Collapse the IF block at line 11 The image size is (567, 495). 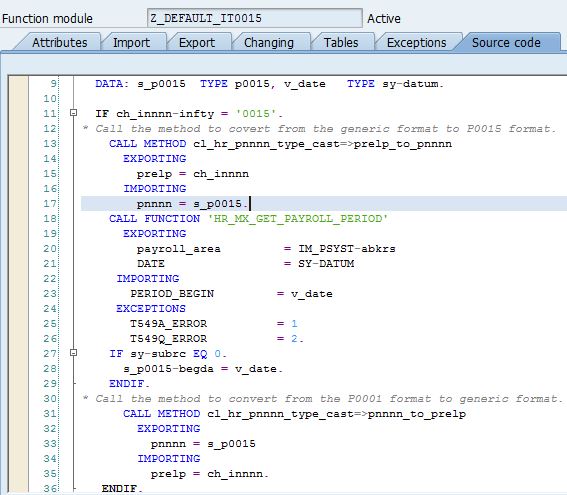pyautogui.click(x=73, y=113)
